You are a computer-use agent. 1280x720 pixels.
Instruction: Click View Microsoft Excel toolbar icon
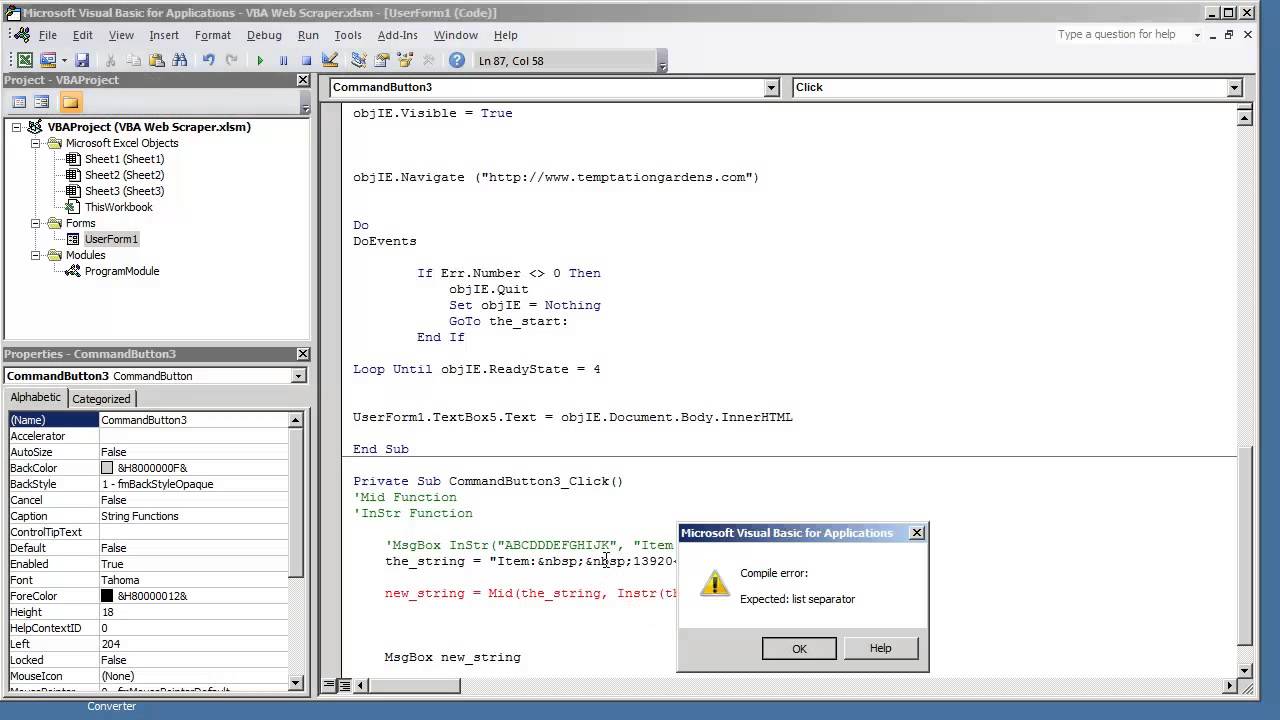click(x=25, y=60)
